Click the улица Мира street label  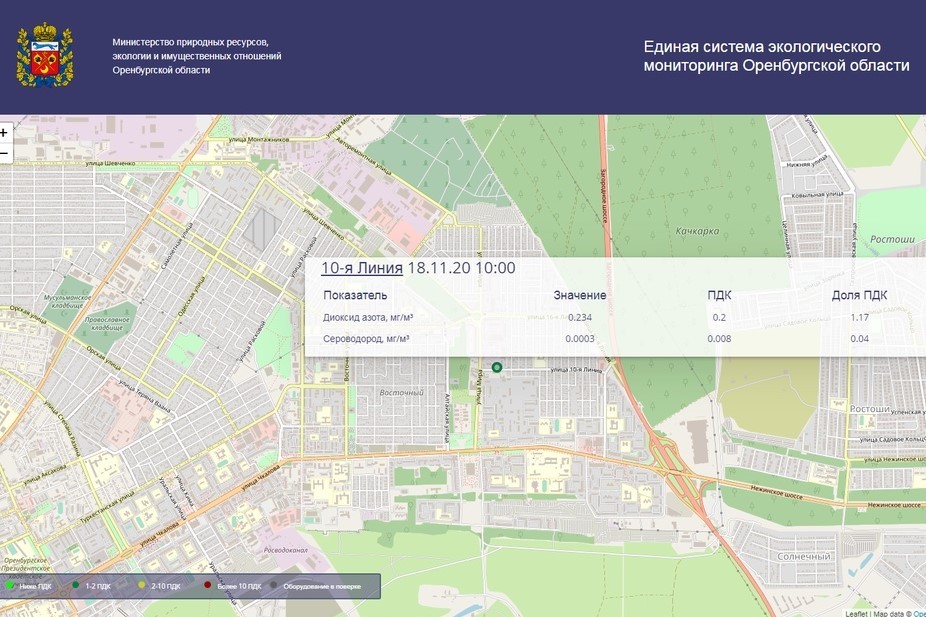click(479, 387)
